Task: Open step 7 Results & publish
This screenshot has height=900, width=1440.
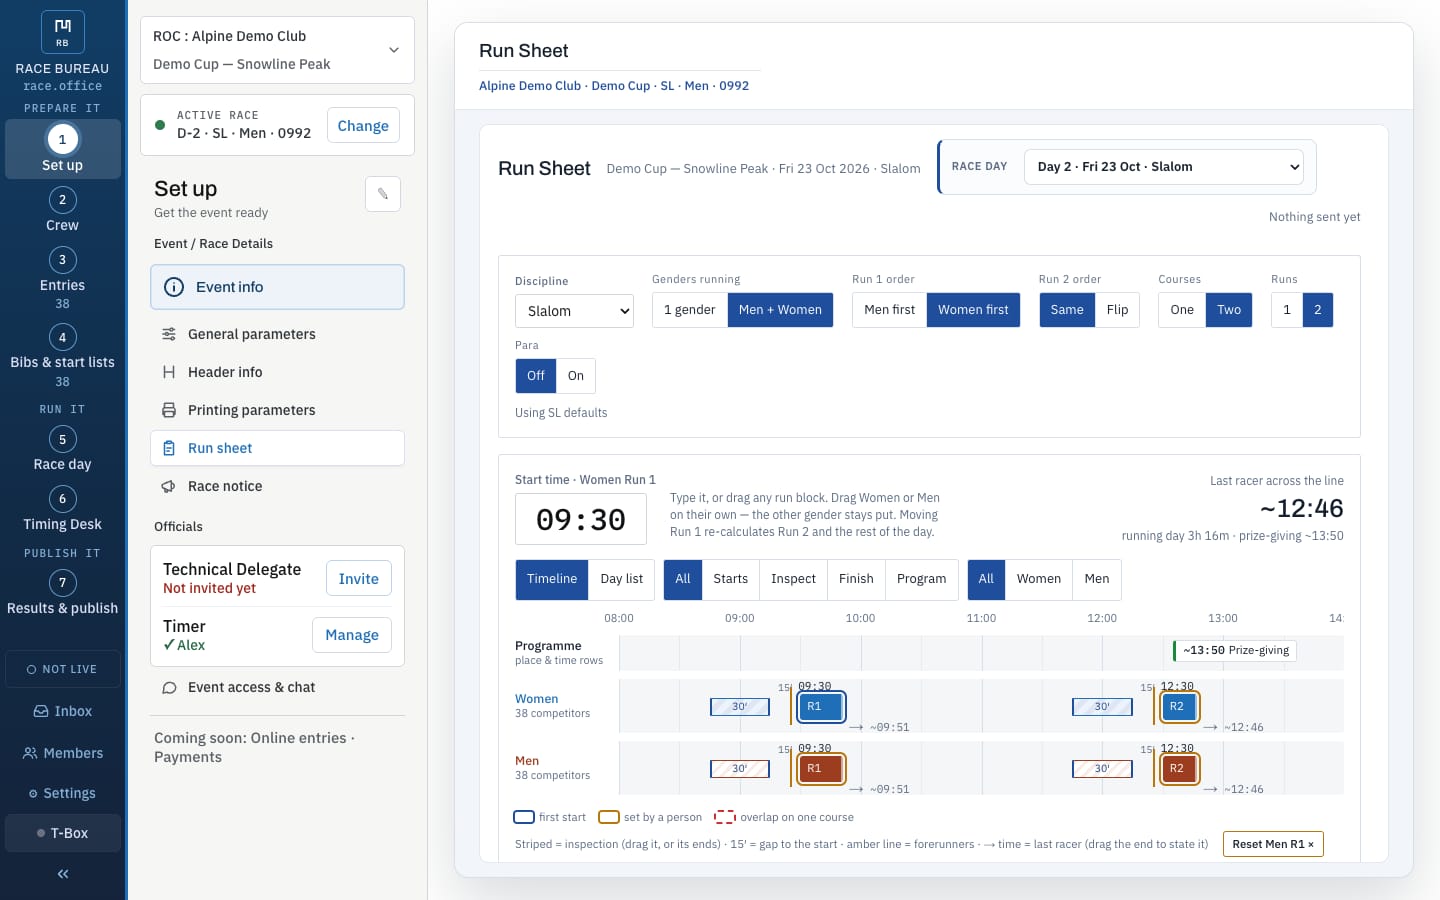Action: click(62, 593)
